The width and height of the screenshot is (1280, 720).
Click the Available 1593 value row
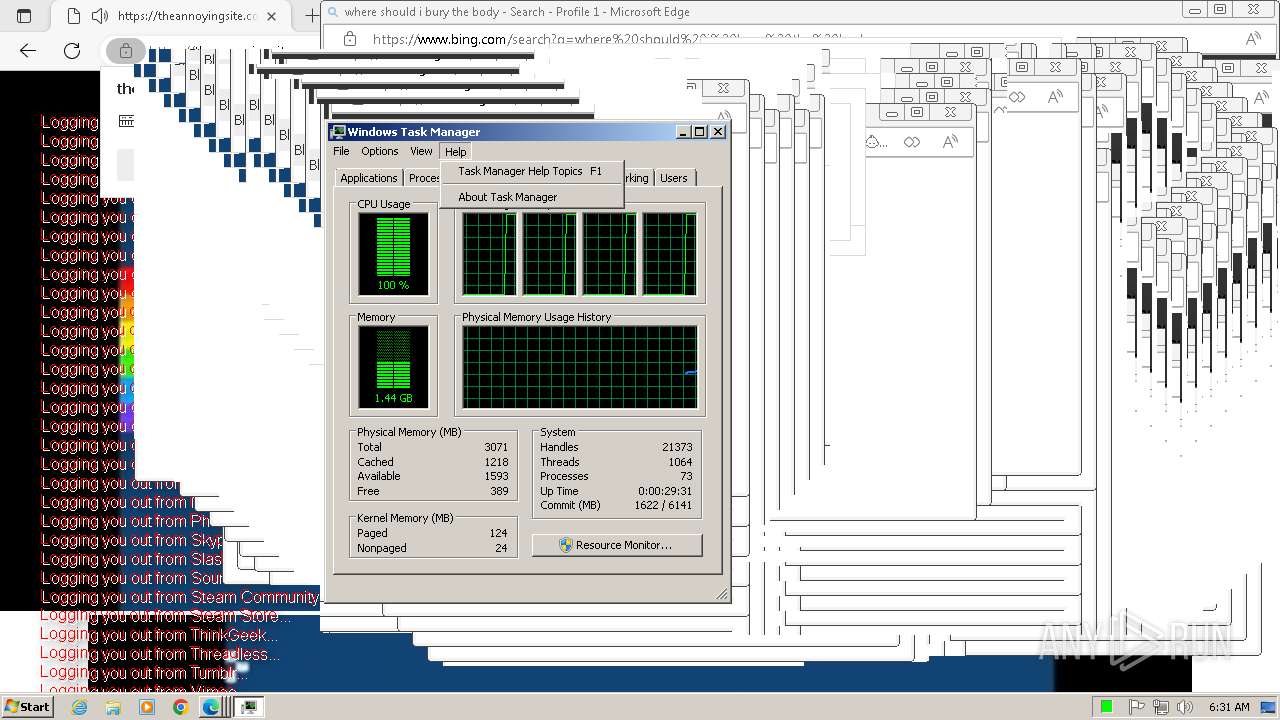[x=432, y=476]
